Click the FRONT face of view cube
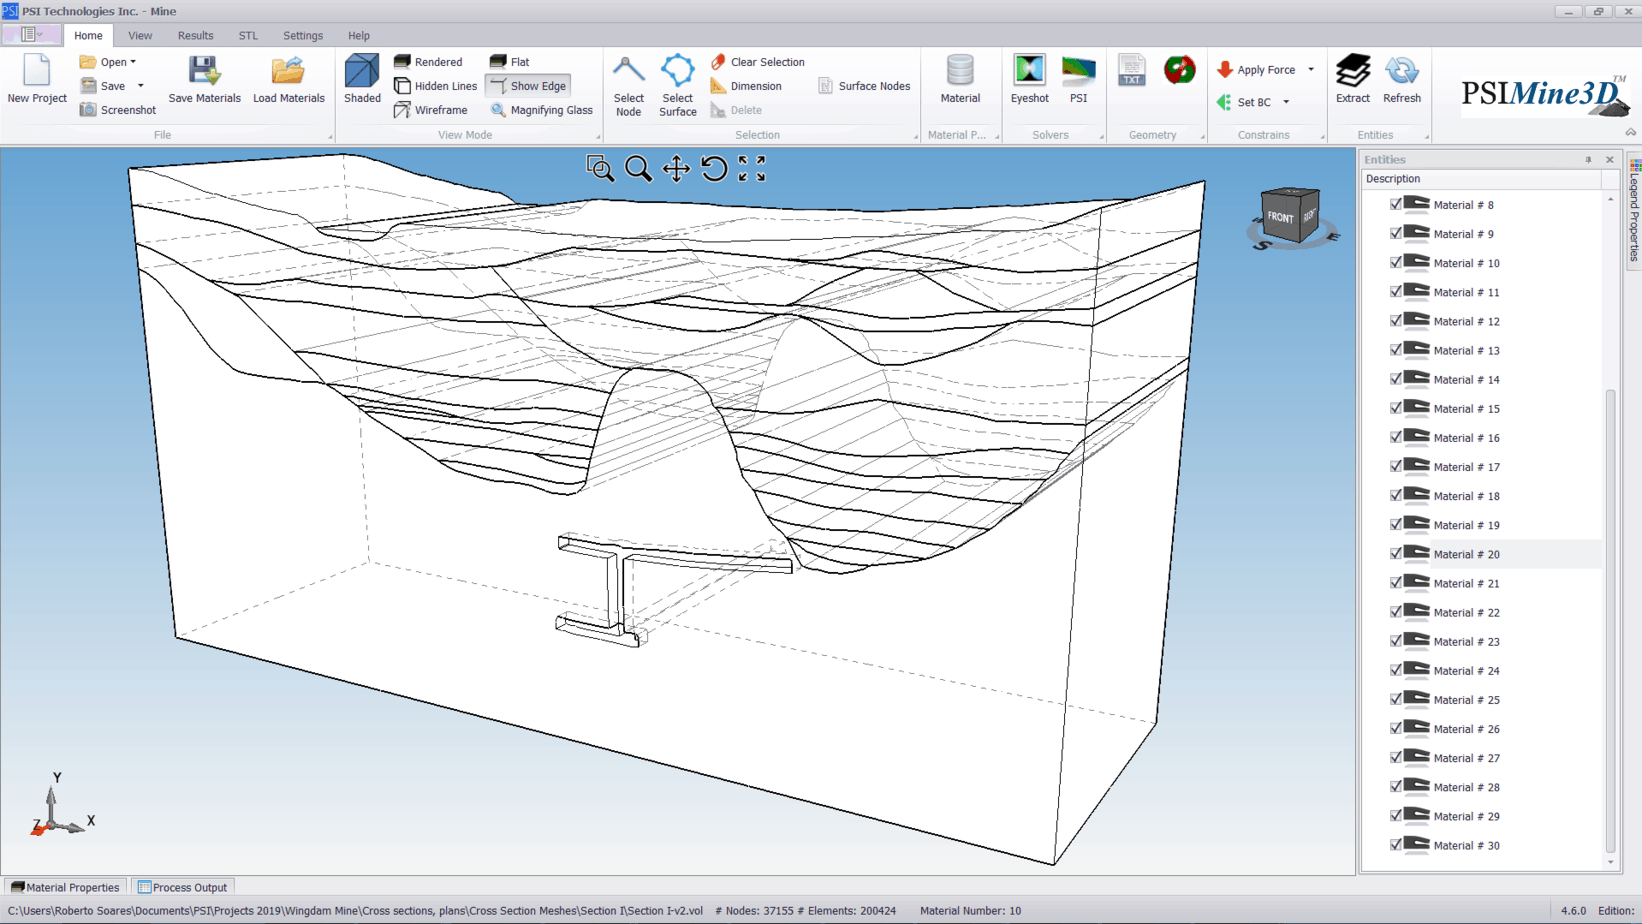 point(1280,217)
